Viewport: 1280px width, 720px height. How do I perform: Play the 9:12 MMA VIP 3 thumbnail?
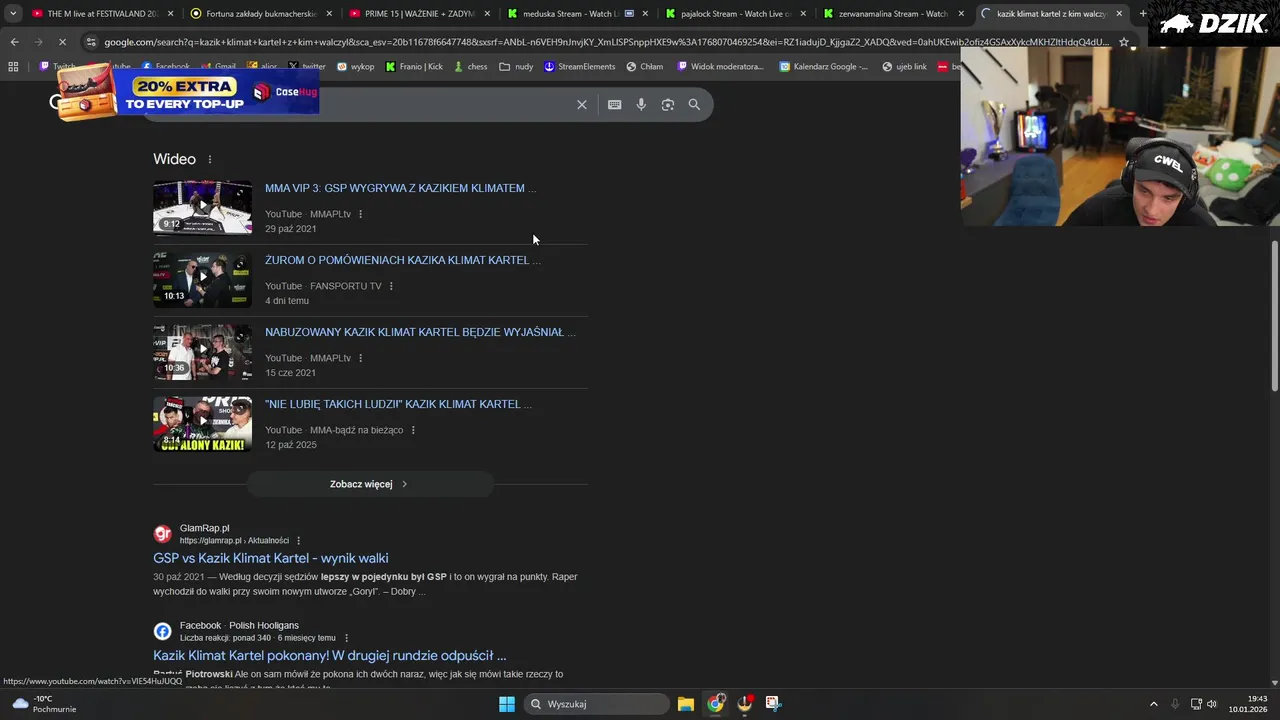[203, 207]
